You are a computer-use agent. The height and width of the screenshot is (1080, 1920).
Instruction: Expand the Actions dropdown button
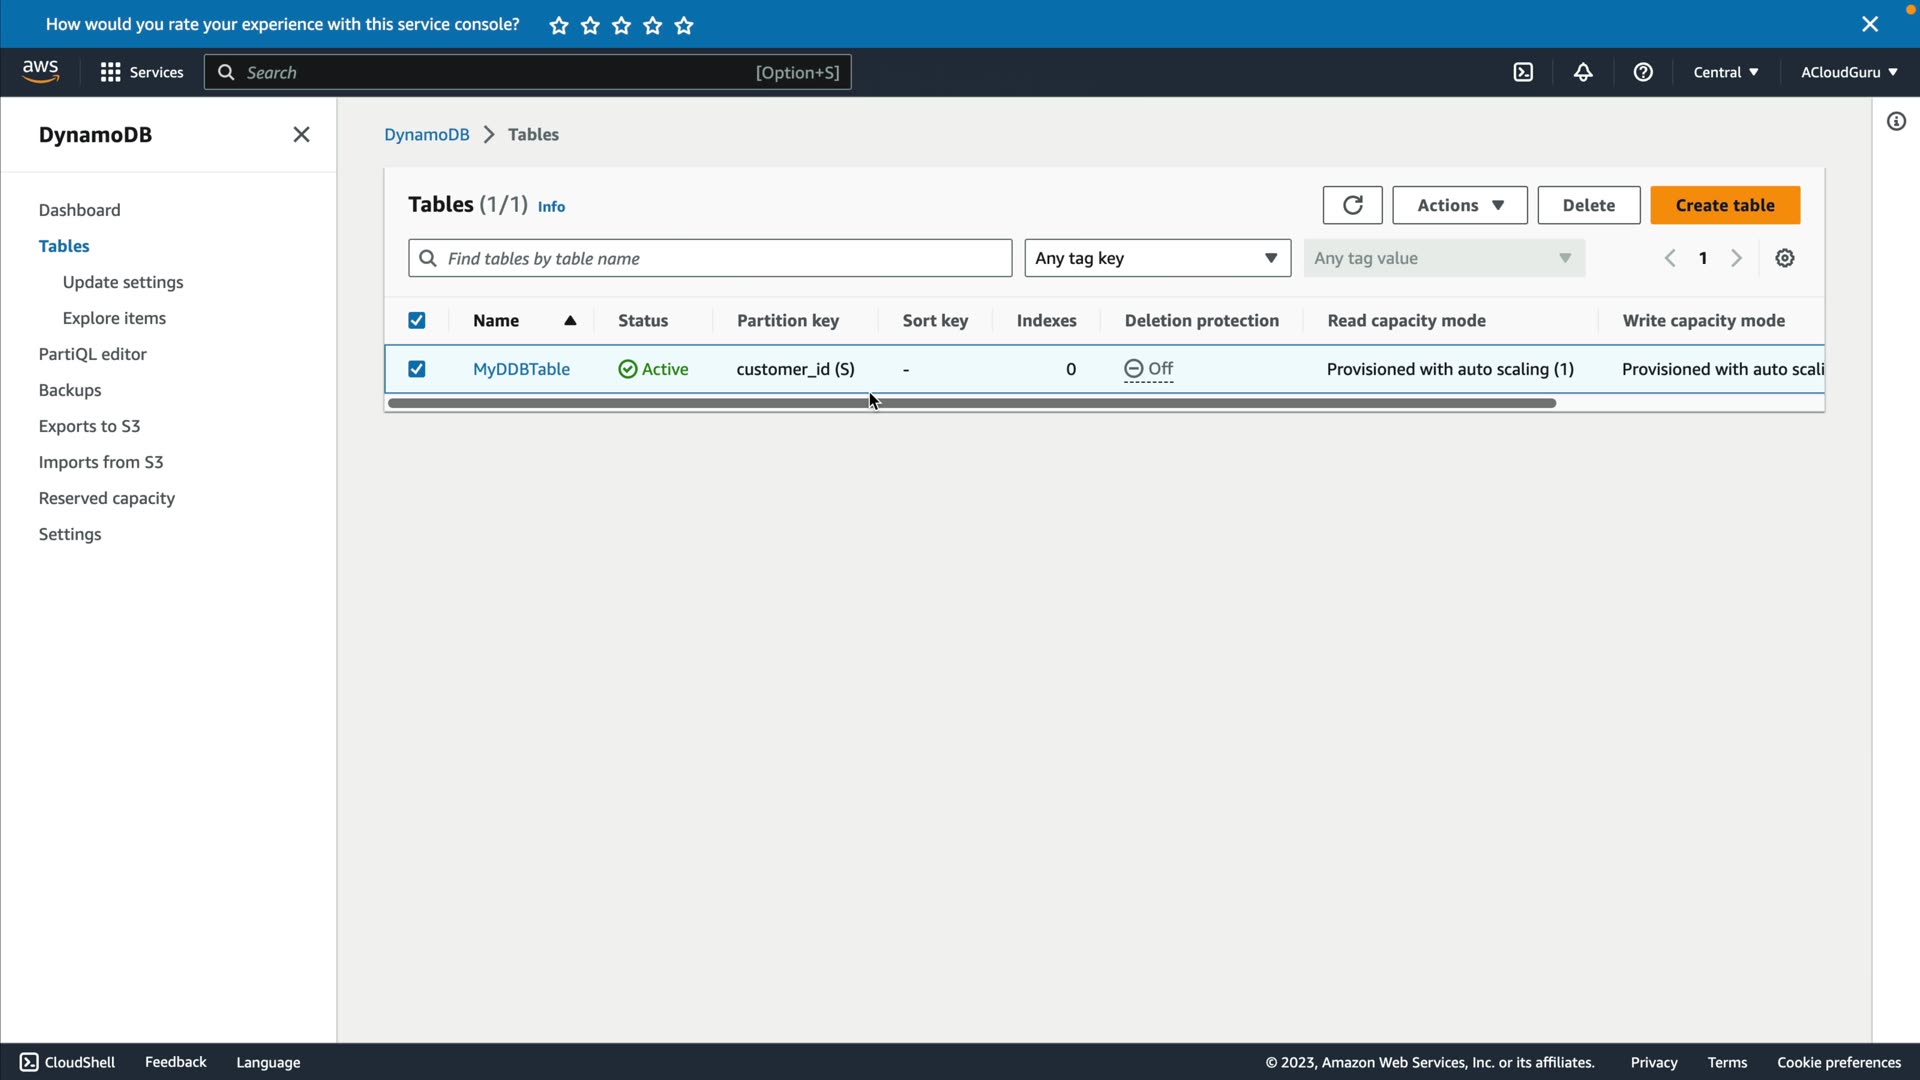pos(1459,205)
